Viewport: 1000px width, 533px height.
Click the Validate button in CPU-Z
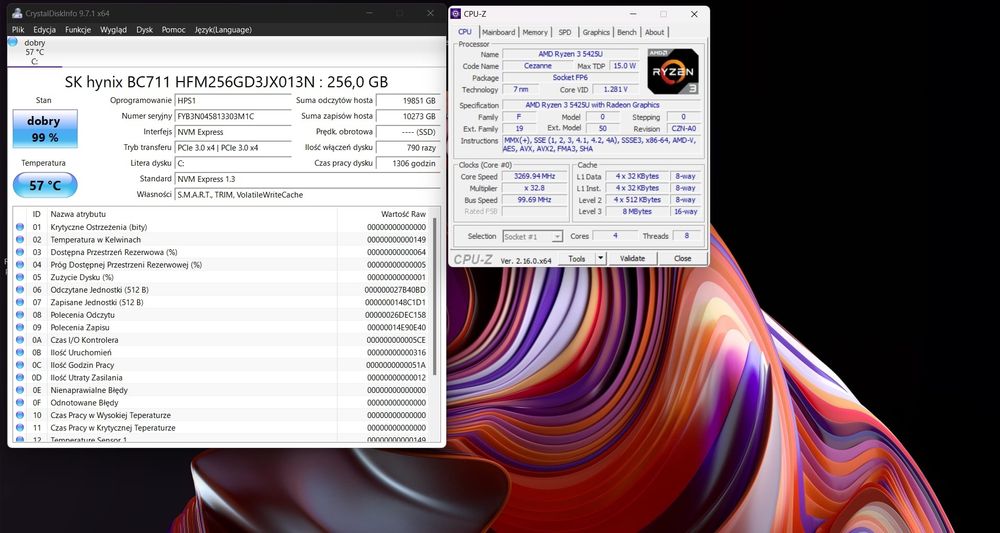click(632, 258)
